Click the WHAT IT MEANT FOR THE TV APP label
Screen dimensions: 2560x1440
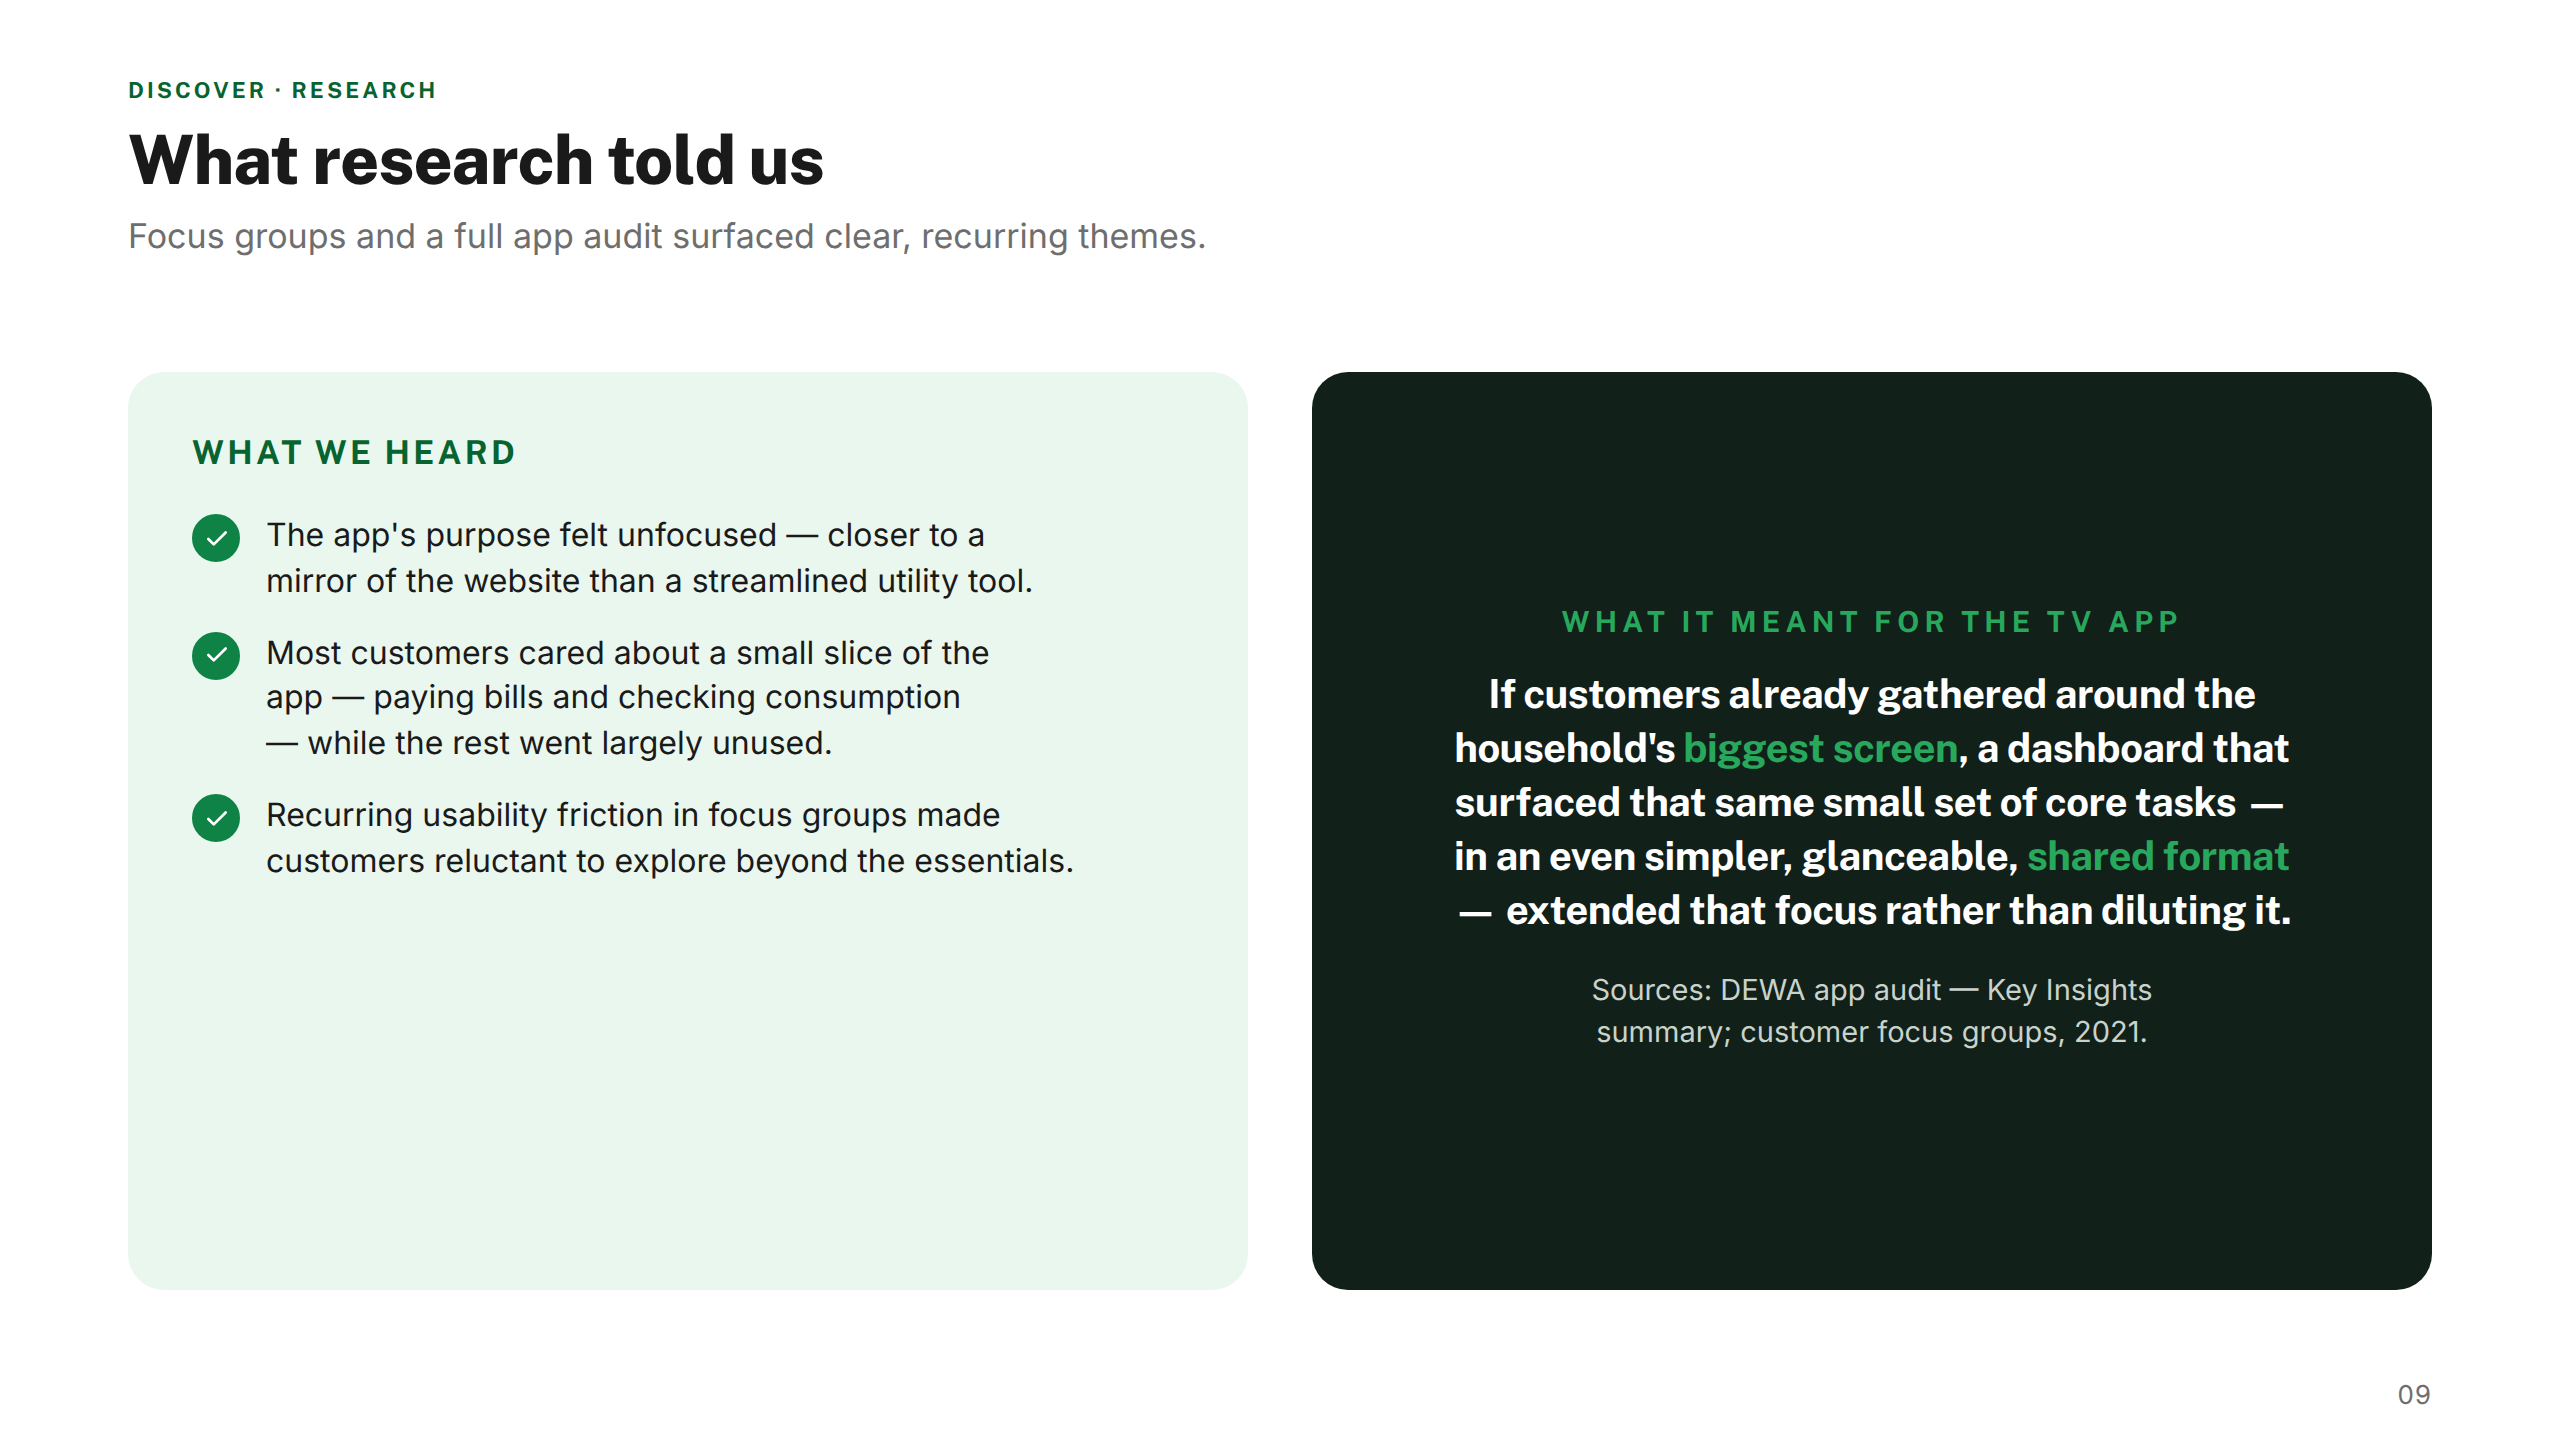tap(1871, 622)
